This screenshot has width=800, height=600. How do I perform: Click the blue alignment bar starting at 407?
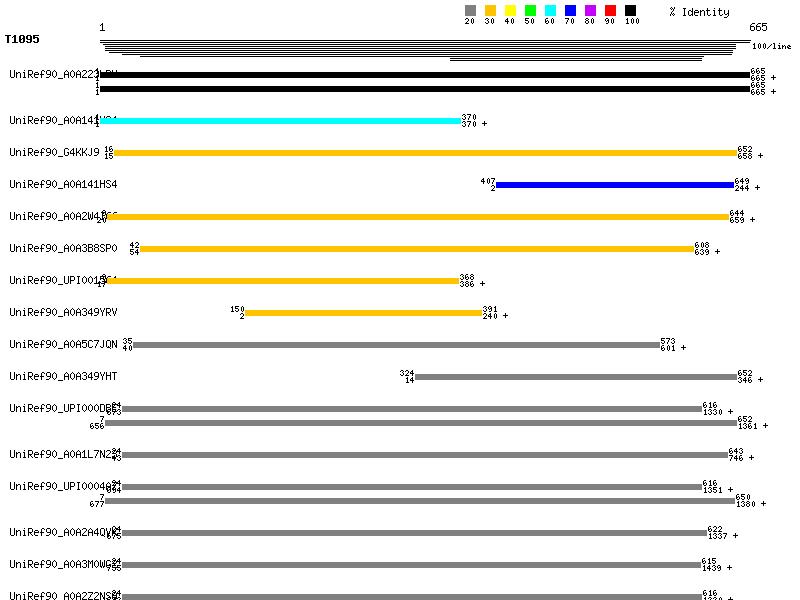point(615,185)
